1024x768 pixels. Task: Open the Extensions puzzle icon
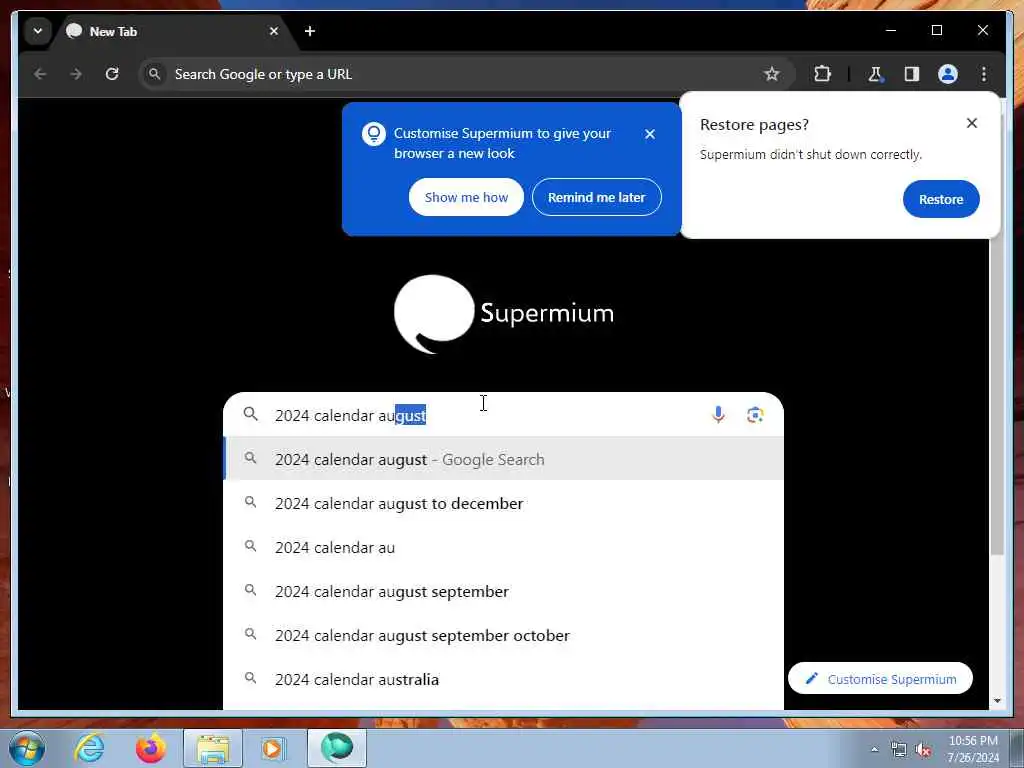822,74
